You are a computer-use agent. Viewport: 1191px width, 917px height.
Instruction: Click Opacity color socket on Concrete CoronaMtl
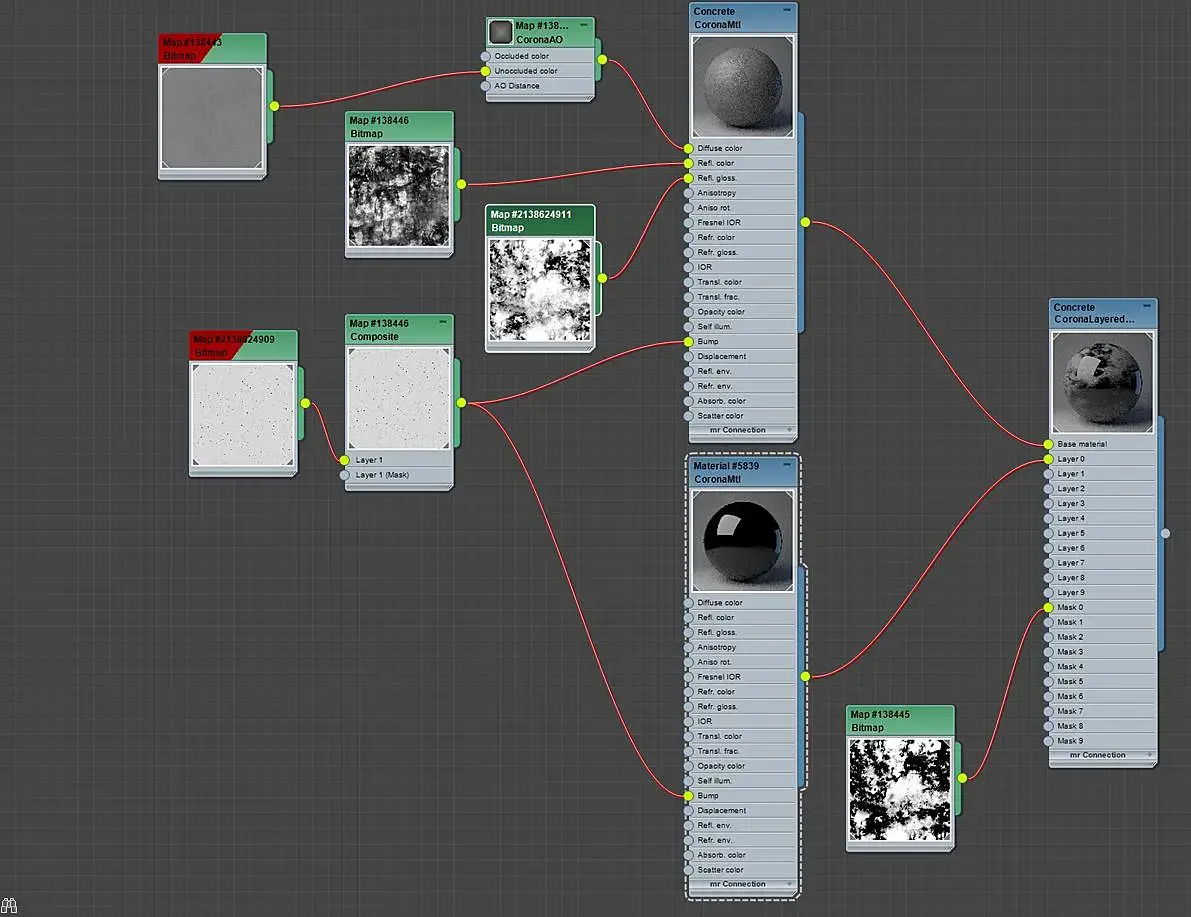click(x=689, y=312)
